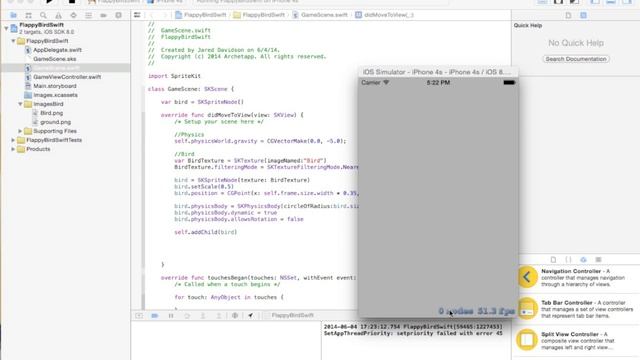The height and width of the screenshot is (360, 640).
Task: Collapse the FlappyBirdSwift project root
Action: point(6,28)
